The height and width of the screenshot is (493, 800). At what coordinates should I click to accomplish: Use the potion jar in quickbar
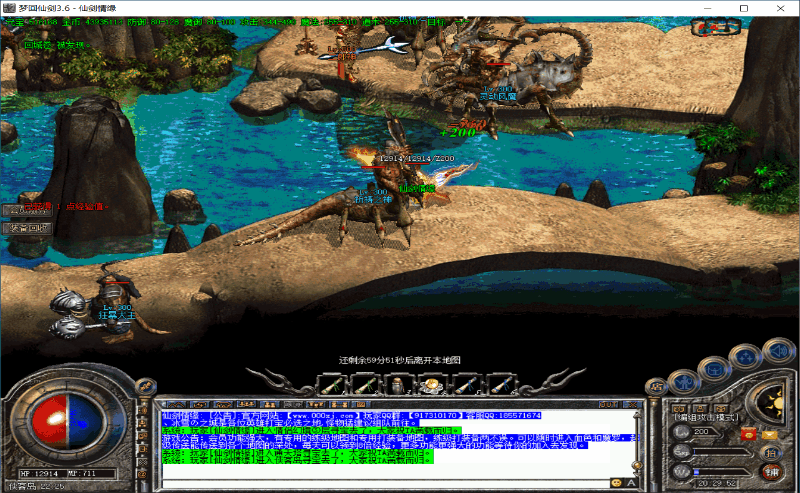pyautogui.click(x=398, y=383)
